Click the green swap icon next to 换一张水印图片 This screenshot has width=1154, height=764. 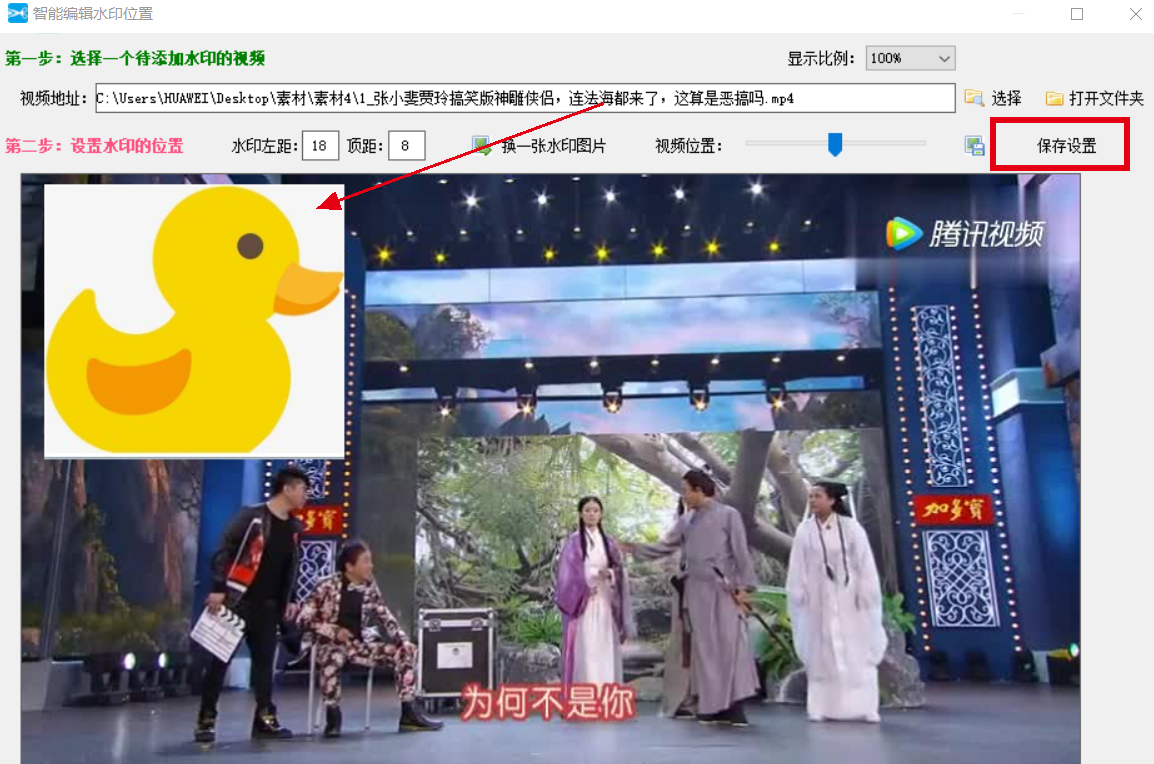tap(481, 145)
